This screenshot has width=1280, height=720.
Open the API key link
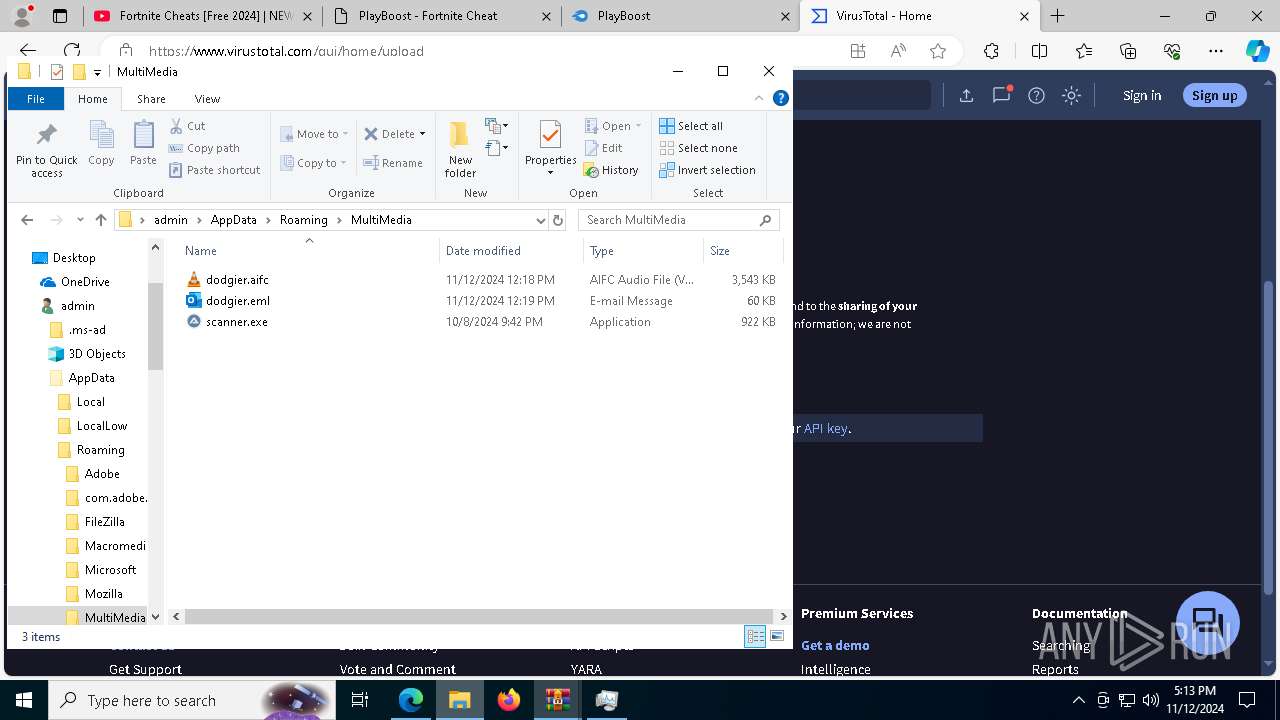[826, 428]
